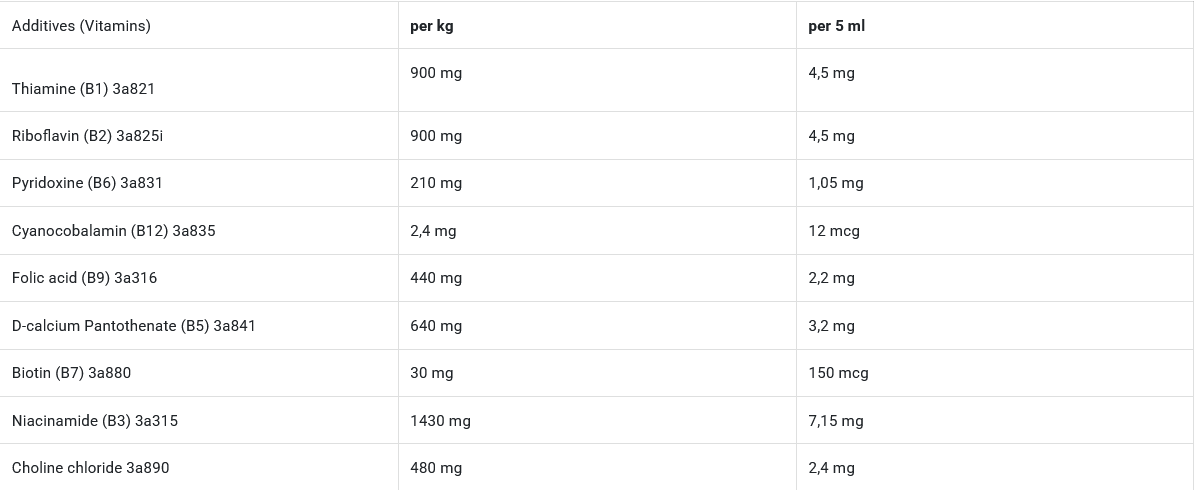
Task: Click the Additives (Vitamins) header cell
Action: point(81,26)
